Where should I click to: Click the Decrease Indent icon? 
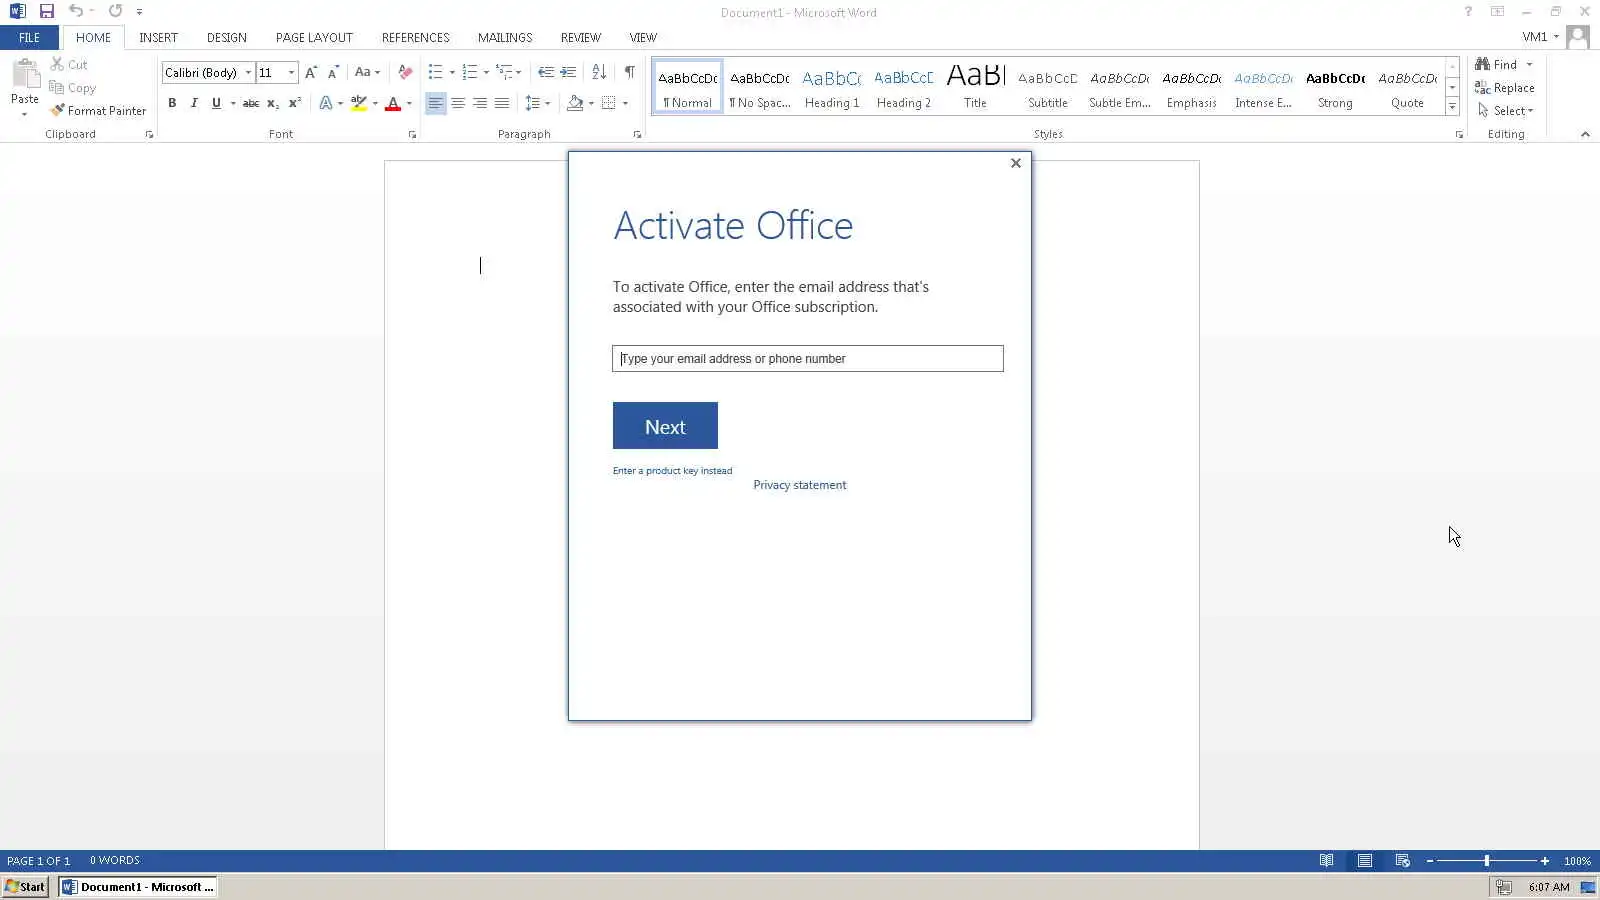pos(546,72)
